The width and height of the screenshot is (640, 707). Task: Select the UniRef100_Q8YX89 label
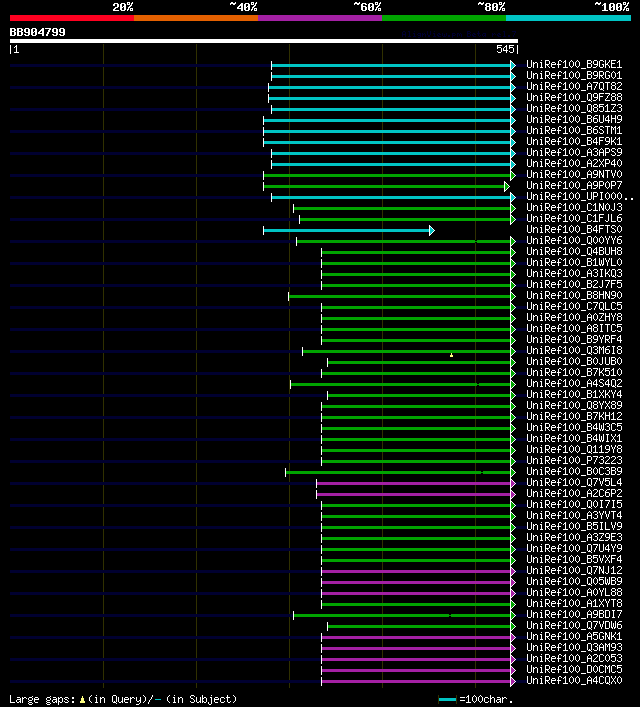[574, 405]
